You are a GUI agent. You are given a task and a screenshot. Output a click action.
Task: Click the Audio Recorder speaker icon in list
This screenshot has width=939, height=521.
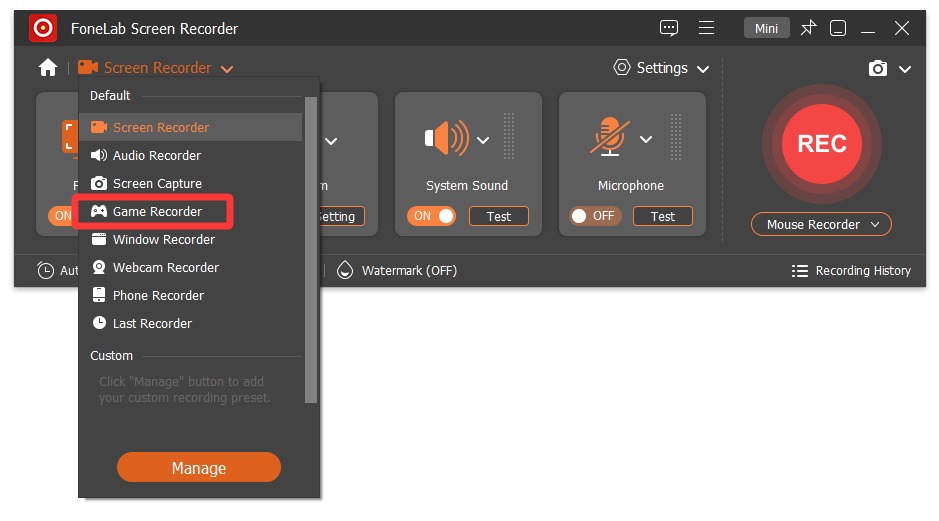[x=99, y=155]
